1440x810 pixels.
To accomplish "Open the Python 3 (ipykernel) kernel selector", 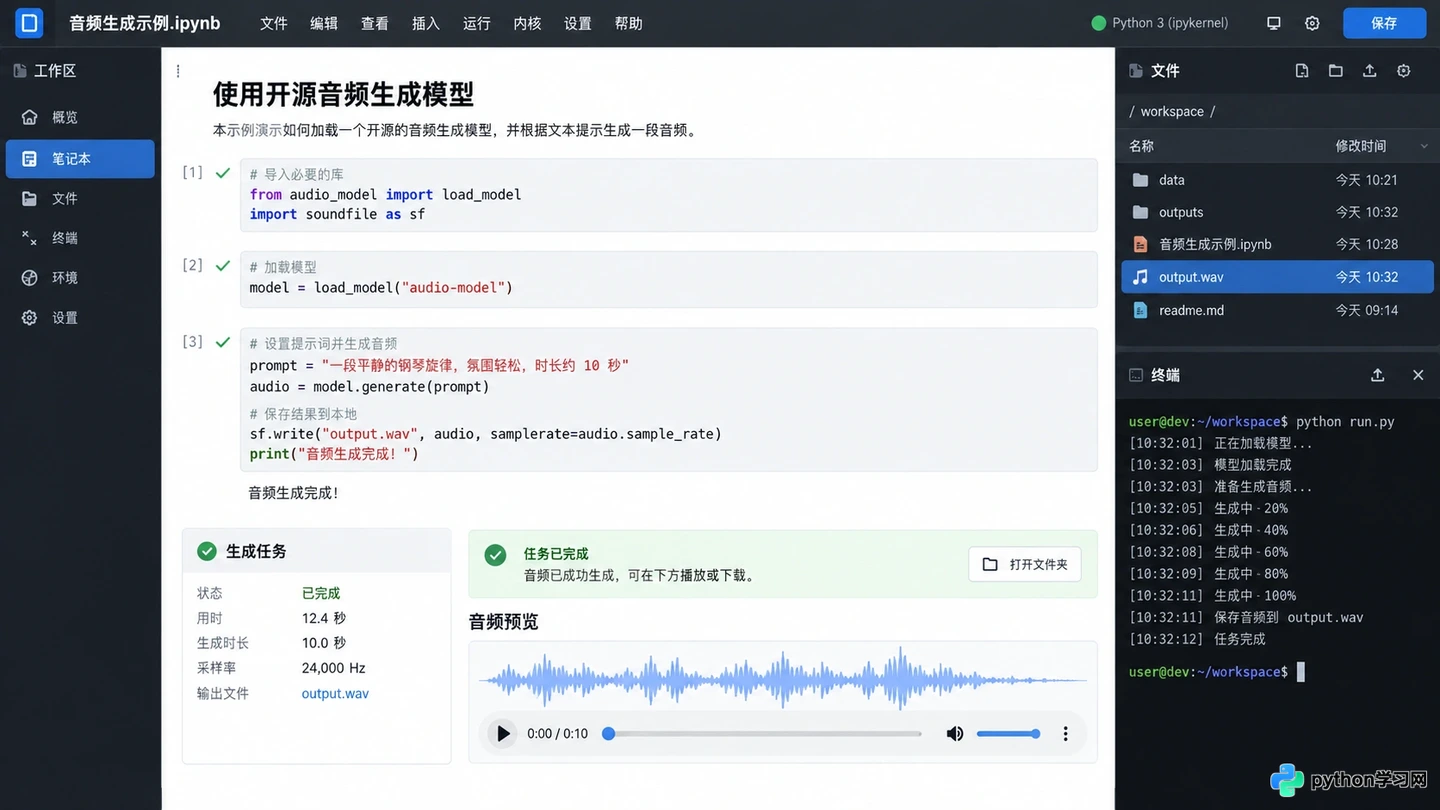I will click(x=1160, y=23).
